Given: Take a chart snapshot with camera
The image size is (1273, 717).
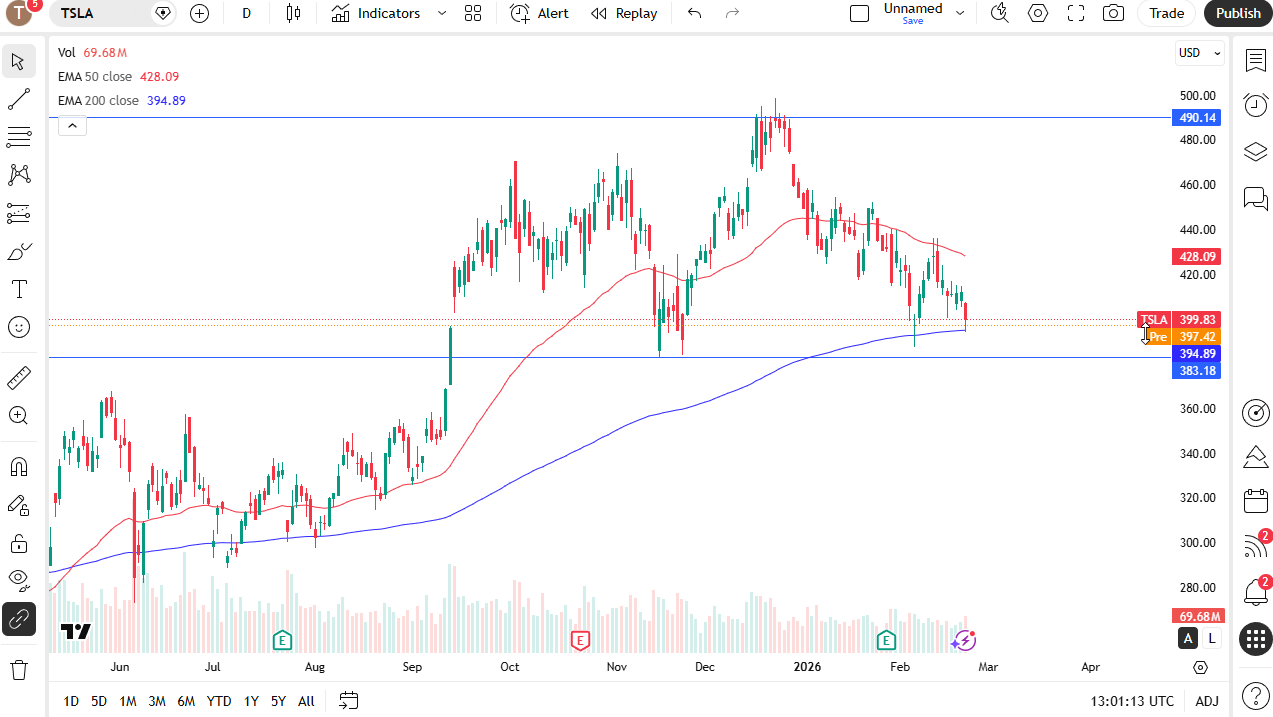Looking at the screenshot, I should click(x=1113, y=13).
